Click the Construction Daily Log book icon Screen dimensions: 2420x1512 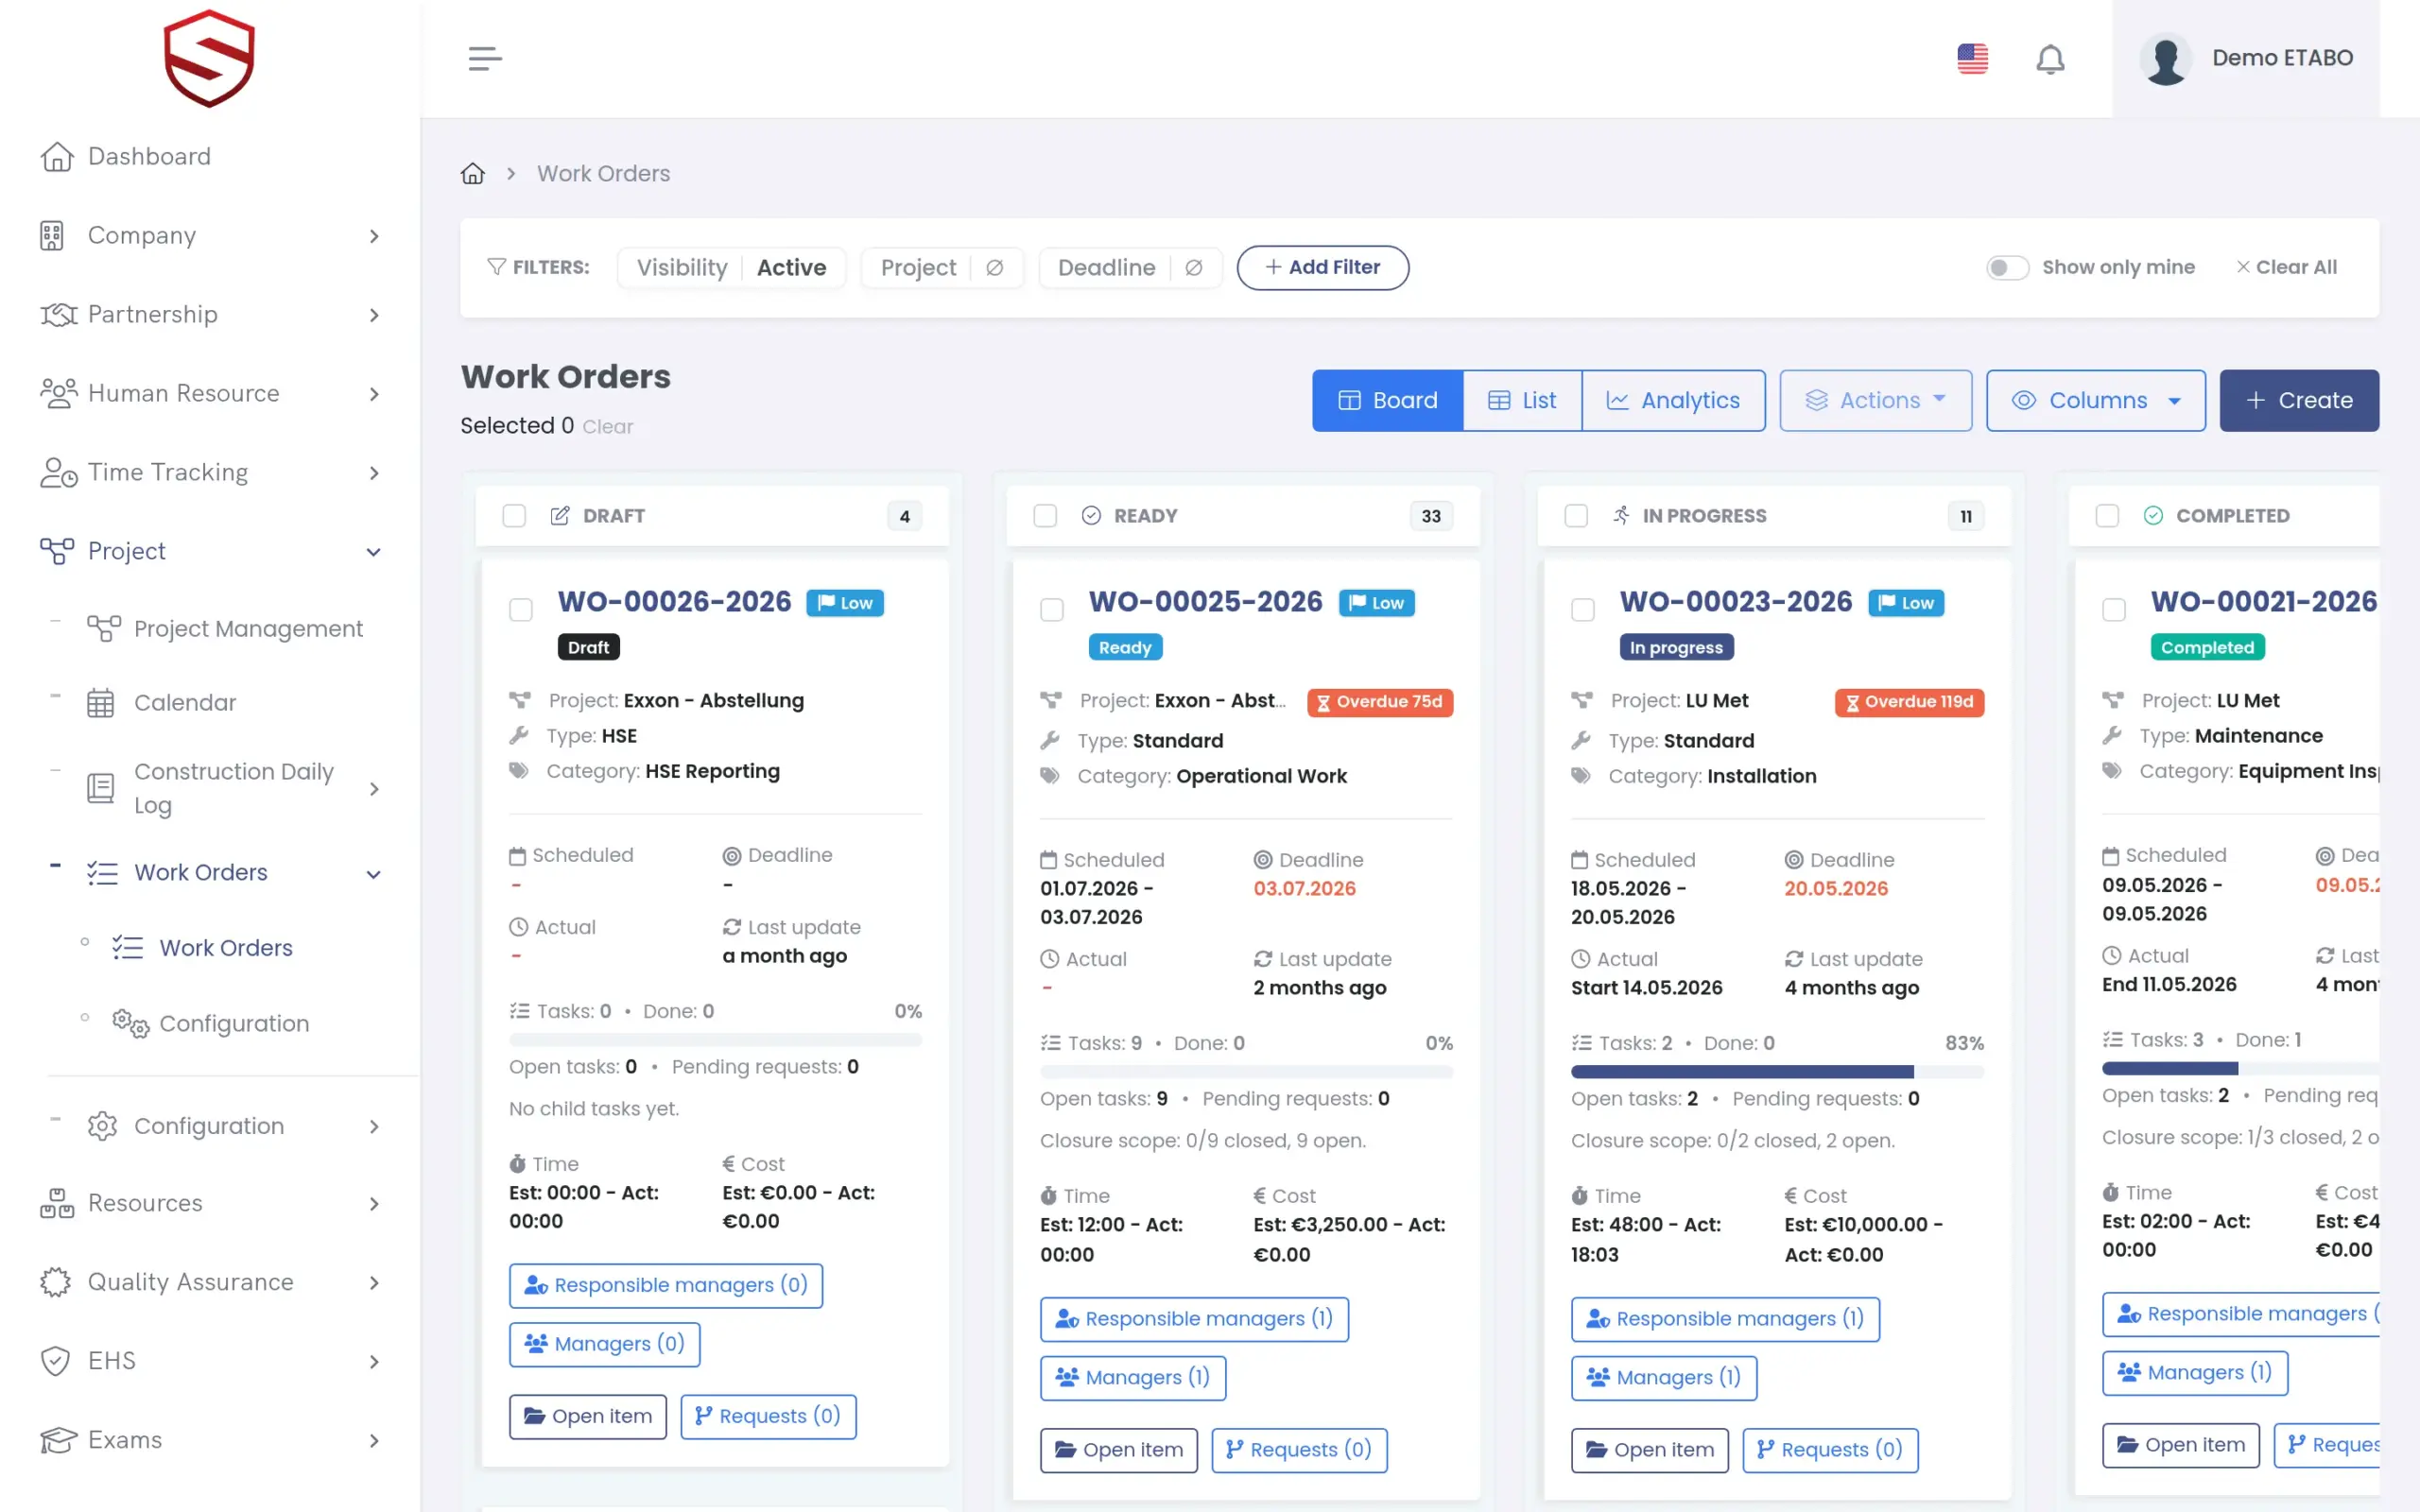[100, 788]
